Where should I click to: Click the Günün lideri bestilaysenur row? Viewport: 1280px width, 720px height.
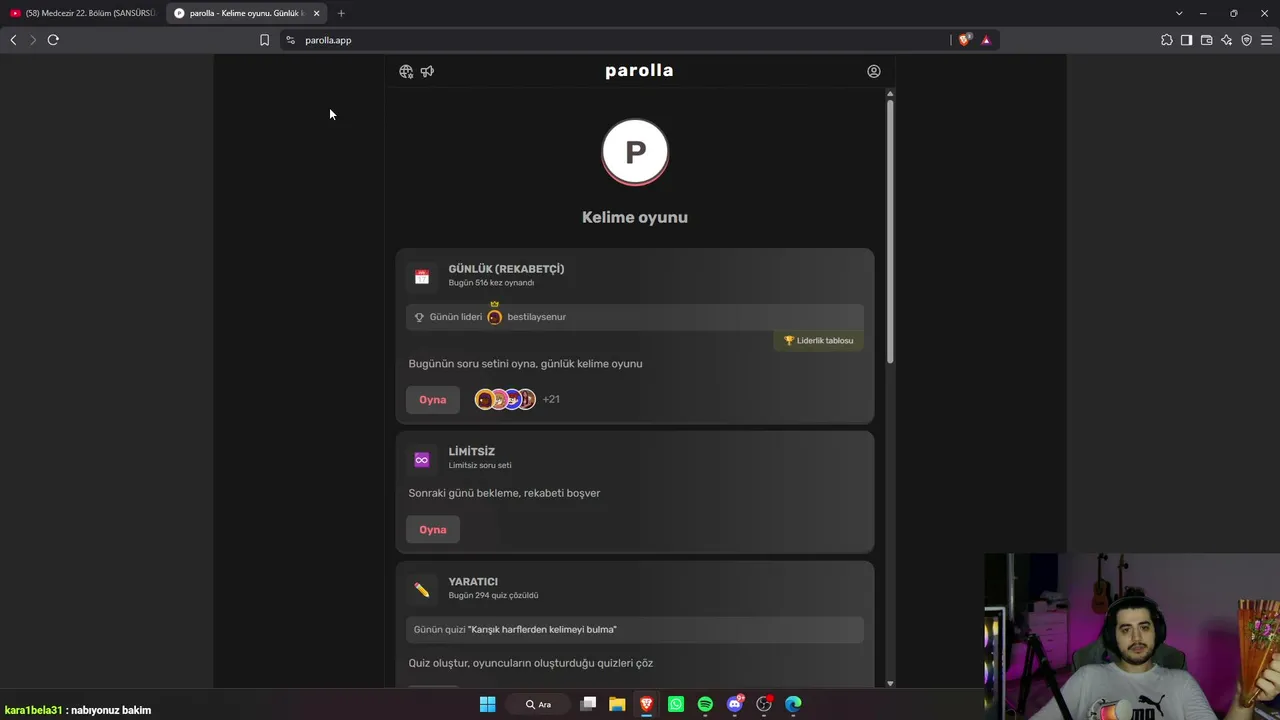pos(635,316)
